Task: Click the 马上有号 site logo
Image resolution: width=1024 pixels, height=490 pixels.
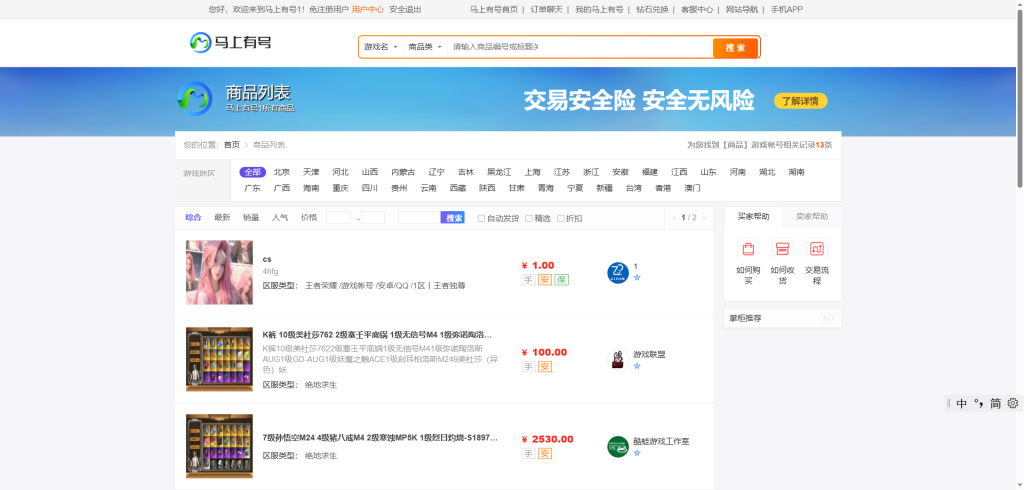Action: point(230,42)
